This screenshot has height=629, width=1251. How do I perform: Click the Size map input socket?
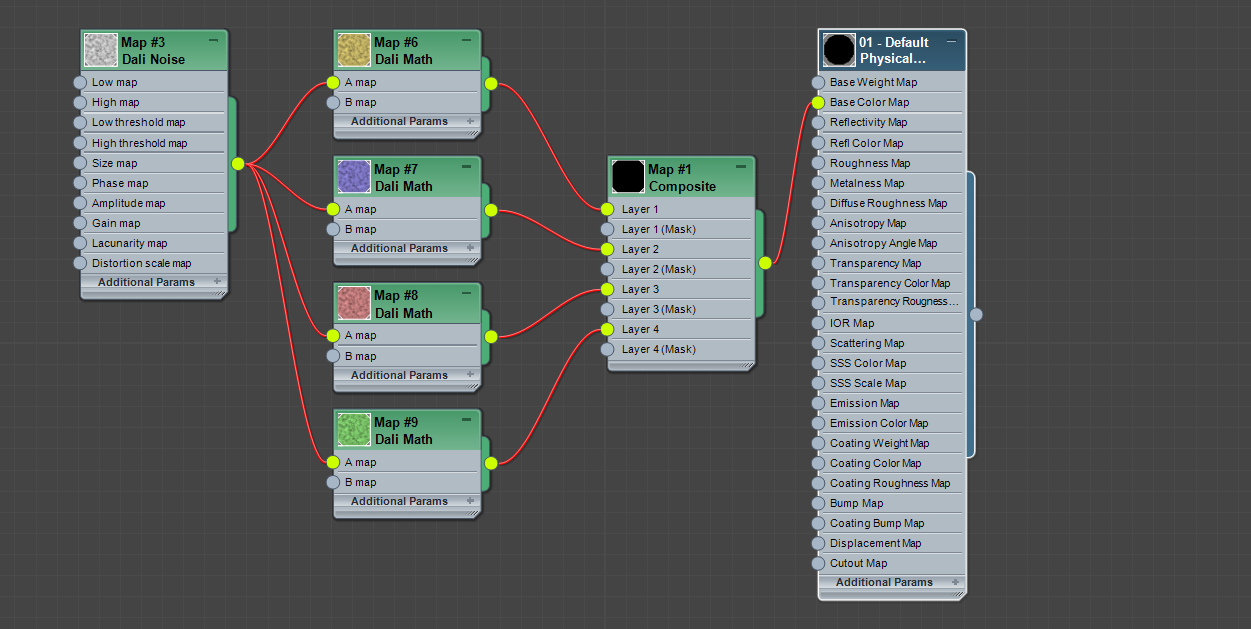(x=80, y=163)
